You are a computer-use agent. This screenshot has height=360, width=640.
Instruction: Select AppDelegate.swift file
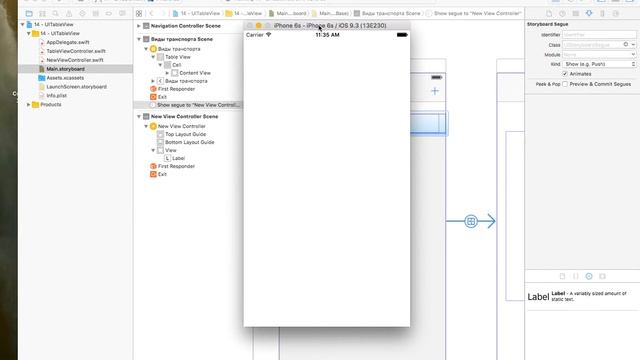click(x=67, y=42)
